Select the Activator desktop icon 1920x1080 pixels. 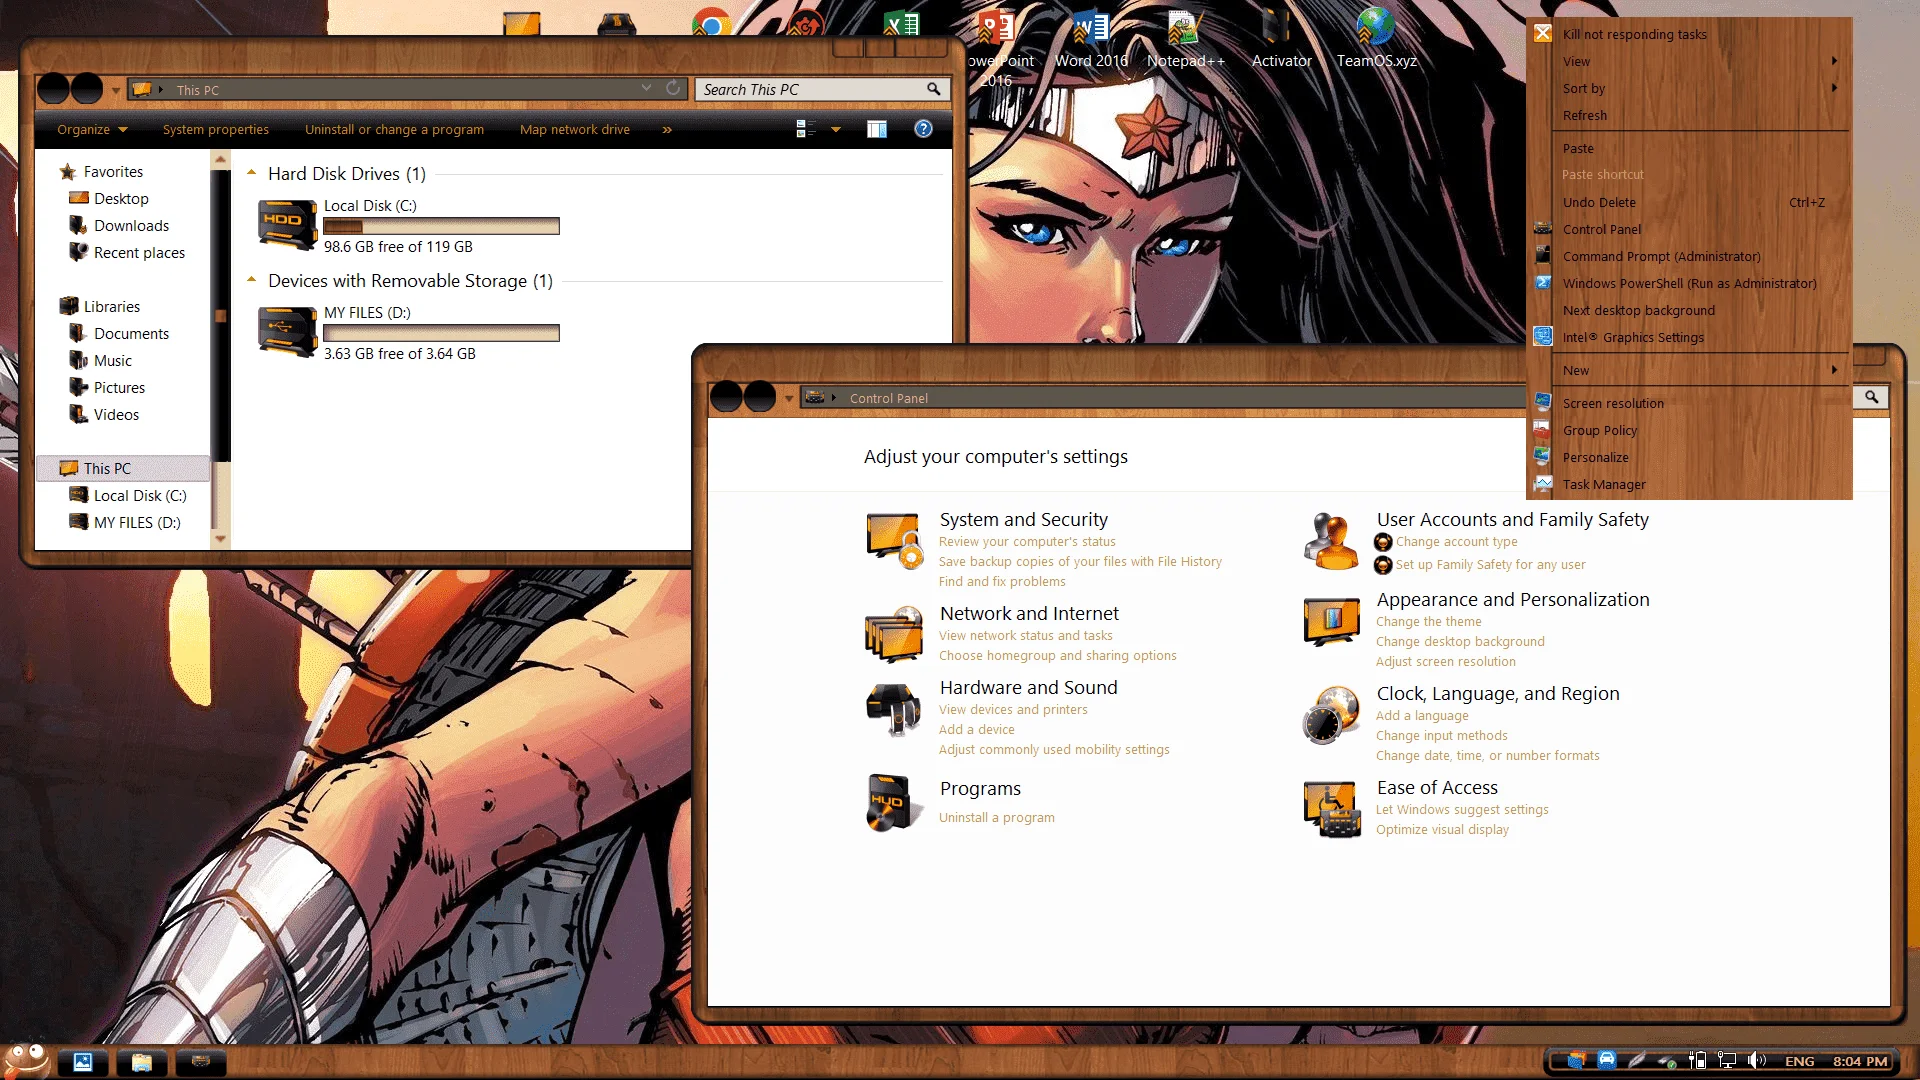pos(1281,40)
